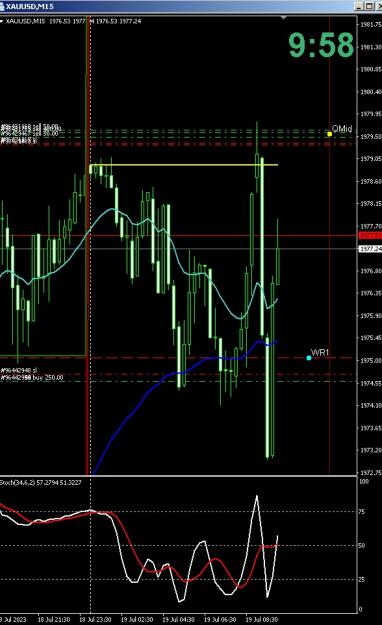Click the 1973.20 price axis value
Image resolution: width=382 pixels, height=625 pixels.
click(371, 450)
